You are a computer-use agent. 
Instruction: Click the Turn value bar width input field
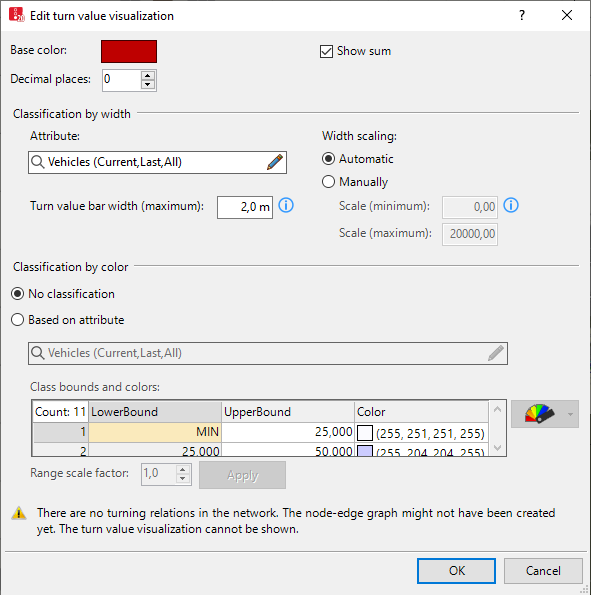[245, 207]
